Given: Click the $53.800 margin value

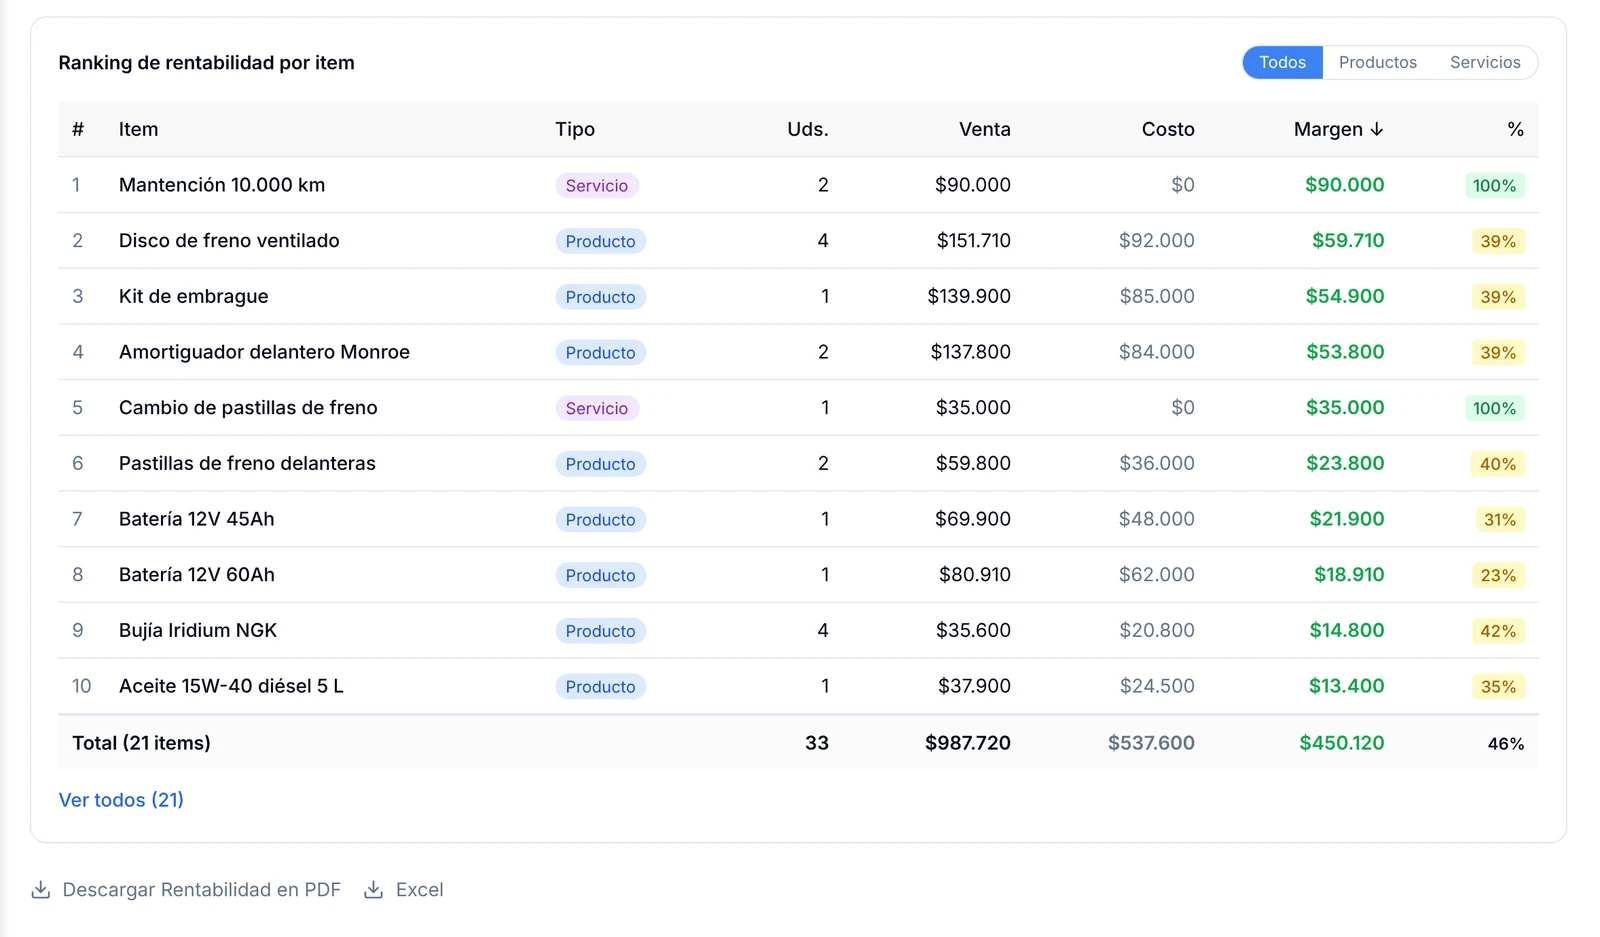Looking at the screenshot, I should pyautogui.click(x=1345, y=352).
